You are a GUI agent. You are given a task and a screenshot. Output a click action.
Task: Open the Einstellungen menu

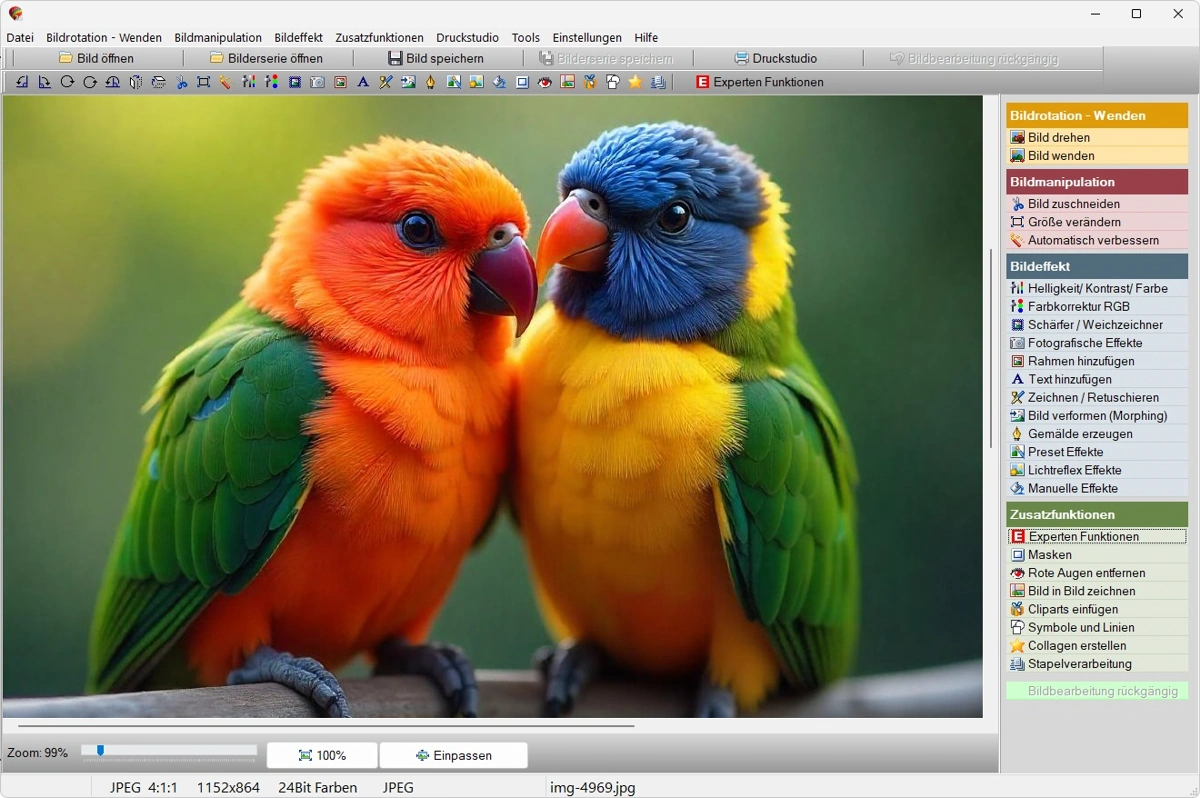tap(587, 37)
